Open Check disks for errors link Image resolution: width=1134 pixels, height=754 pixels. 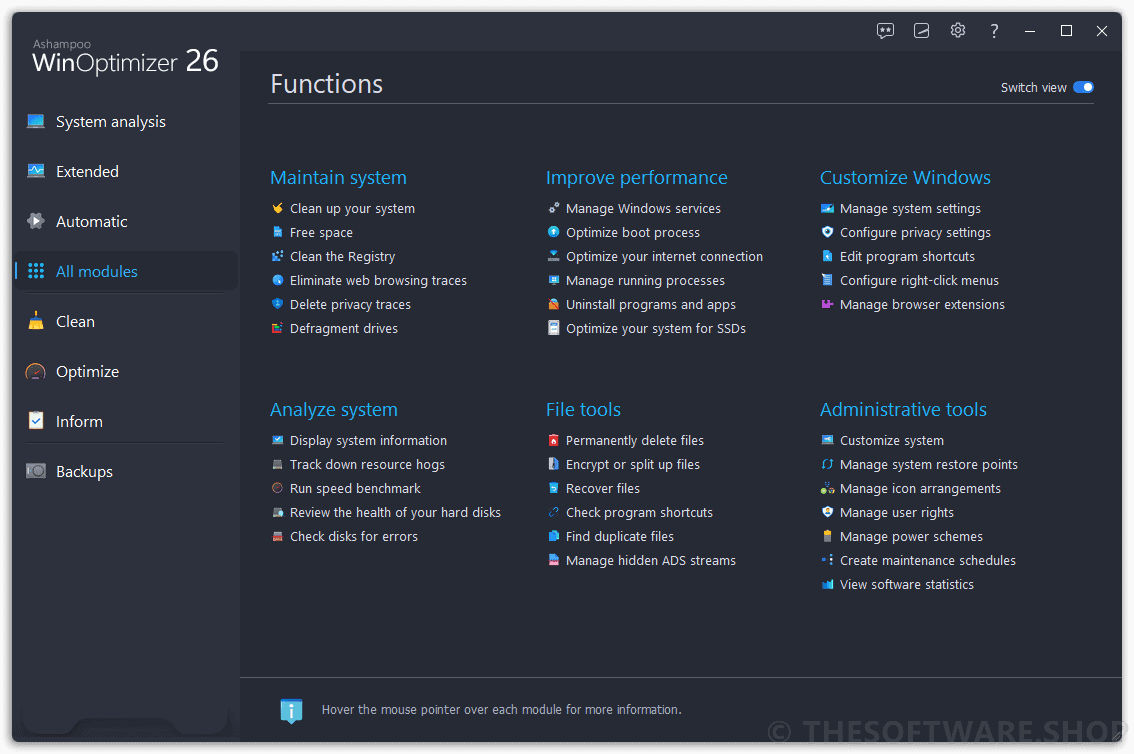354,536
